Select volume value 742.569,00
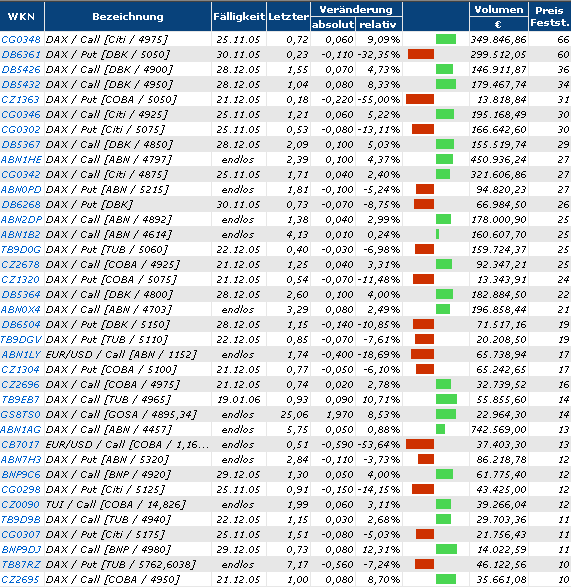The width and height of the screenshot is (571, 587). point(499,429)
